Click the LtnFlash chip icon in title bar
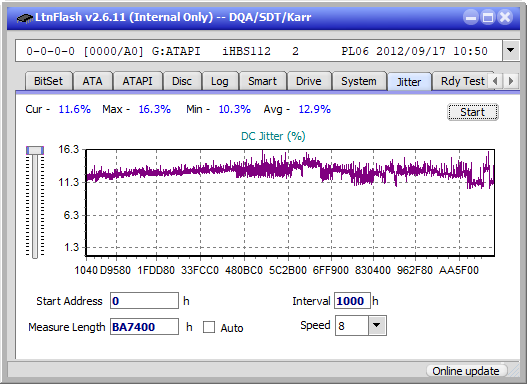Screen dimensions: 527x384 24,17
